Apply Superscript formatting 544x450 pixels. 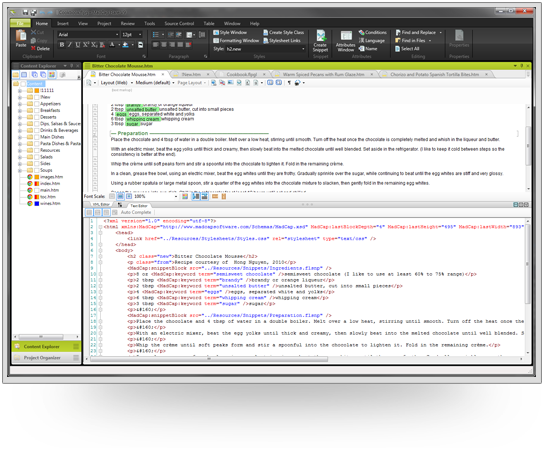86,44
